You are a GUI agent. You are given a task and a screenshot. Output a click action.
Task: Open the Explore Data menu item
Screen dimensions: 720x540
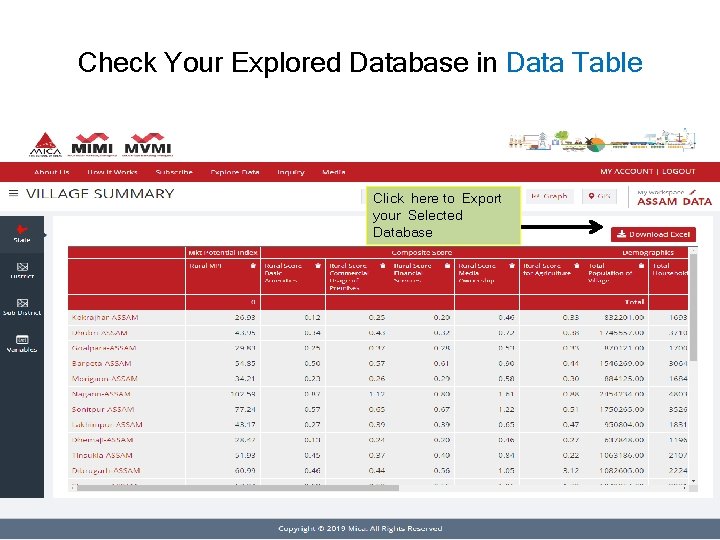[235, 172]
